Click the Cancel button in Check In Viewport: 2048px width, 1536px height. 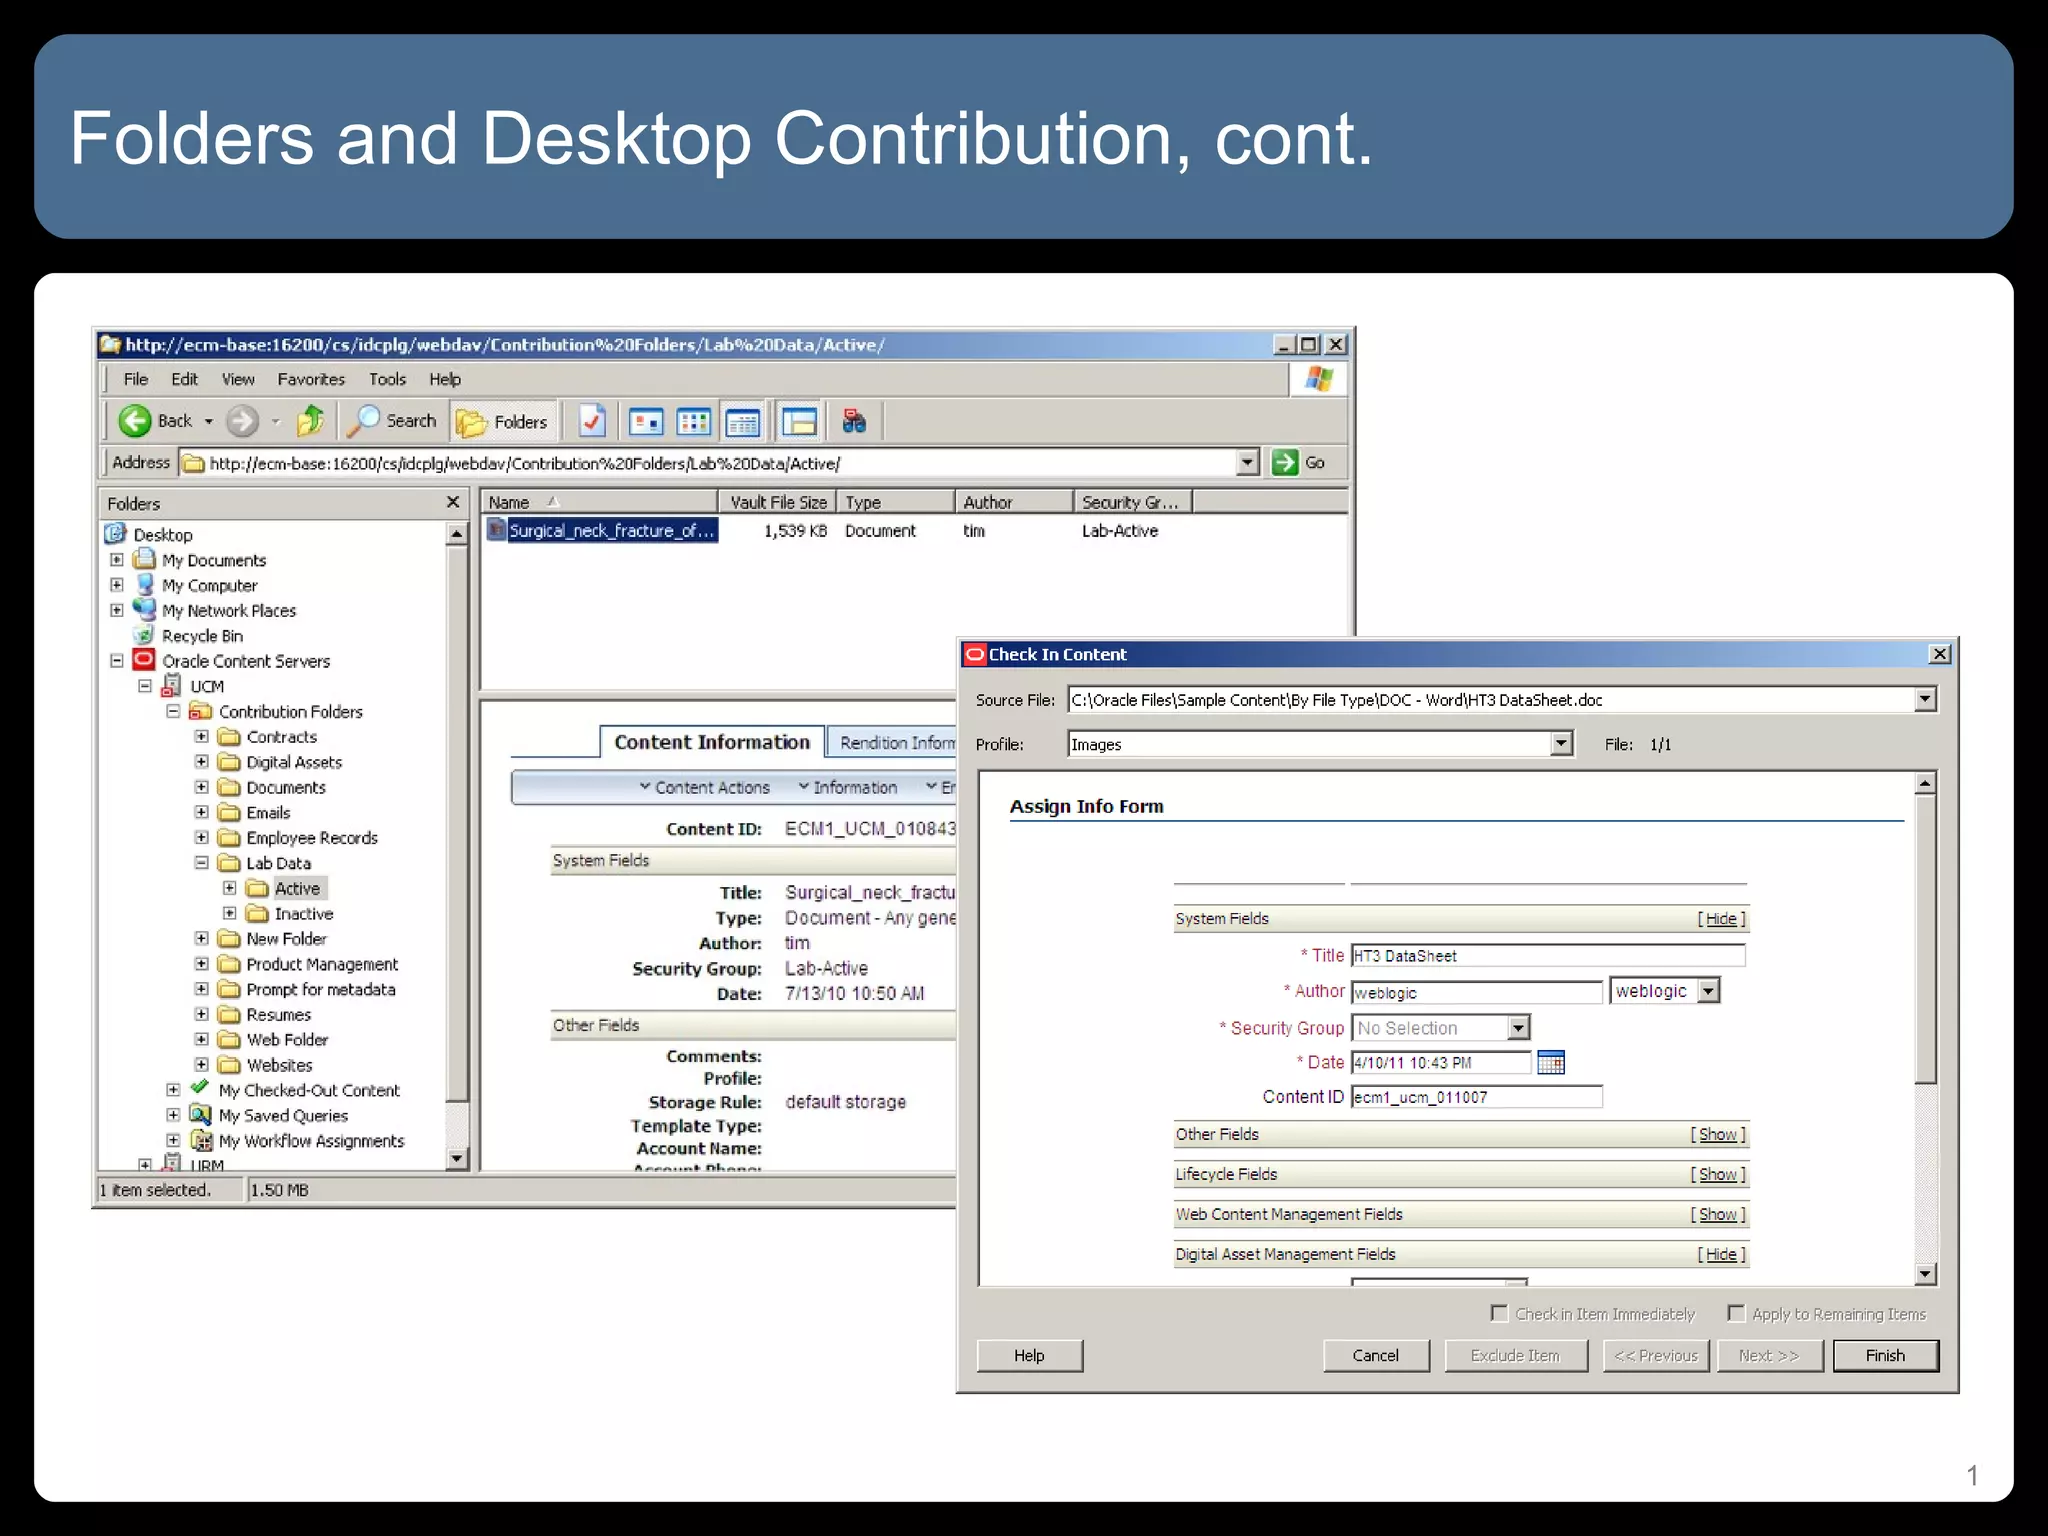click(1376, 1355)
